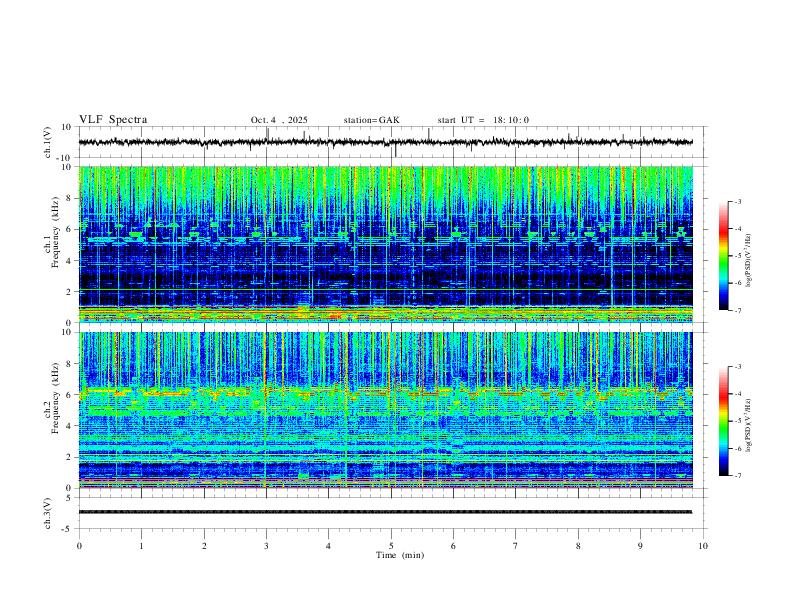Click the time axis tick label '7'
The image size is (792, 612).
click(516, 546)
